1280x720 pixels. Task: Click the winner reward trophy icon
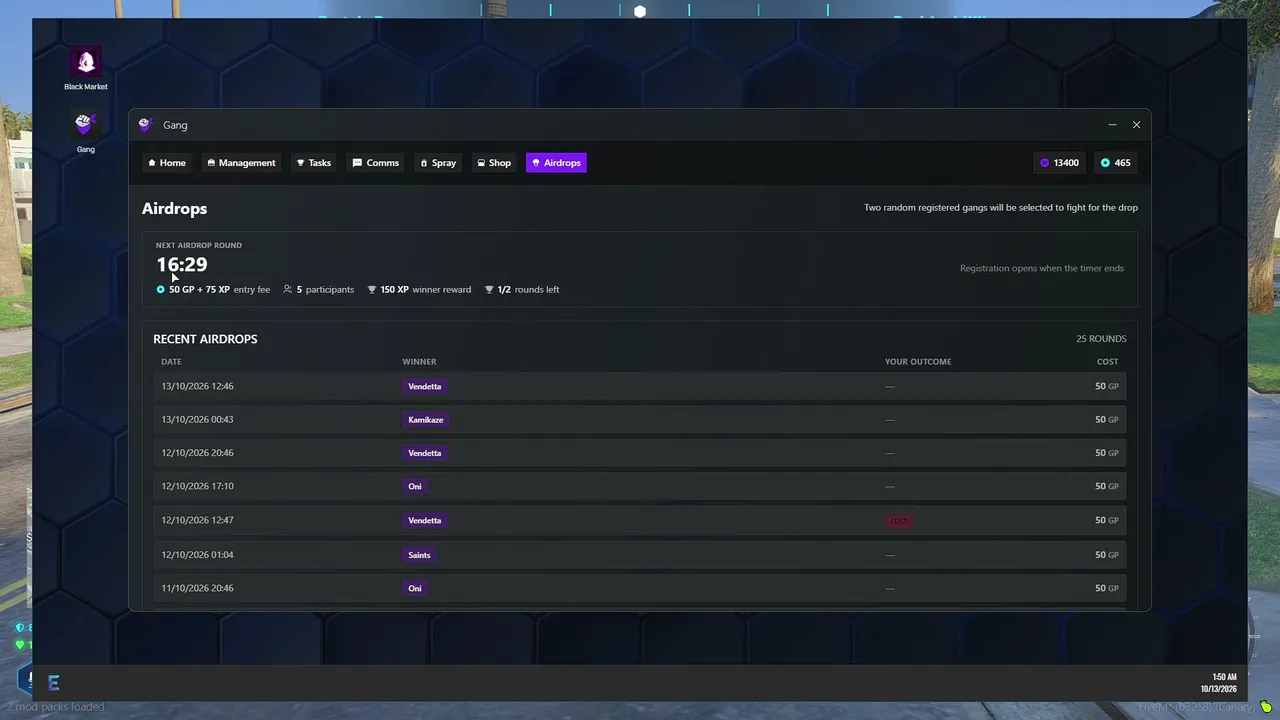point(372,290)
